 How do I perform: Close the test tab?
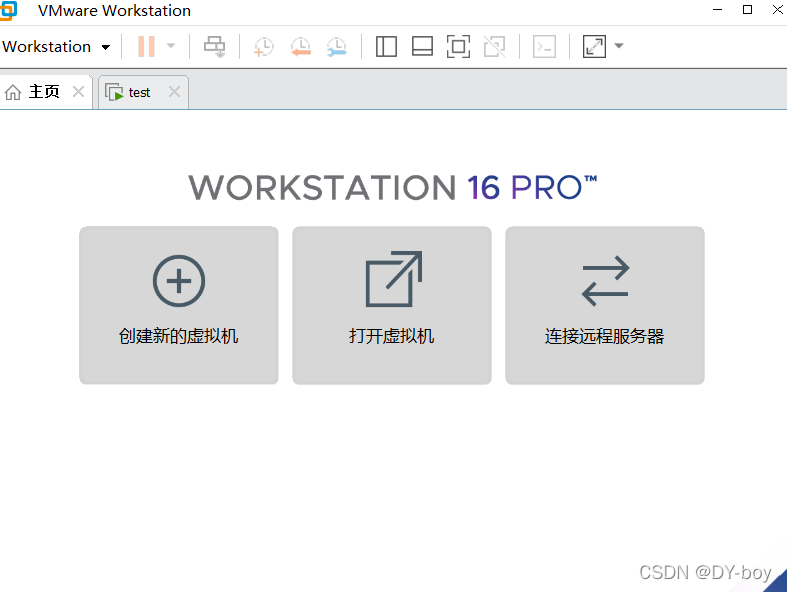[x=174, y=91]
